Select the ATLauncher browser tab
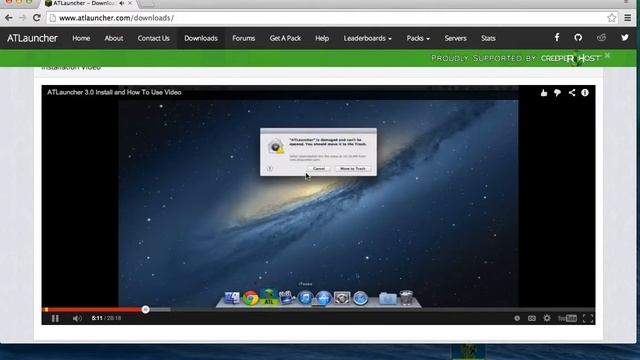The width and height of the screenshot is (640, 360). (x=89, y=4)
